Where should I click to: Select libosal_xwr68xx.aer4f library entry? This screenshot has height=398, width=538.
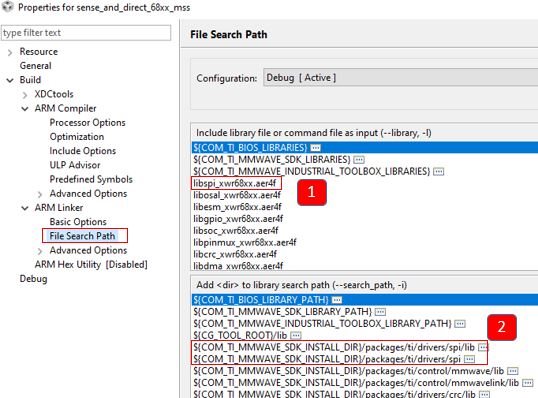coord(237,195)
